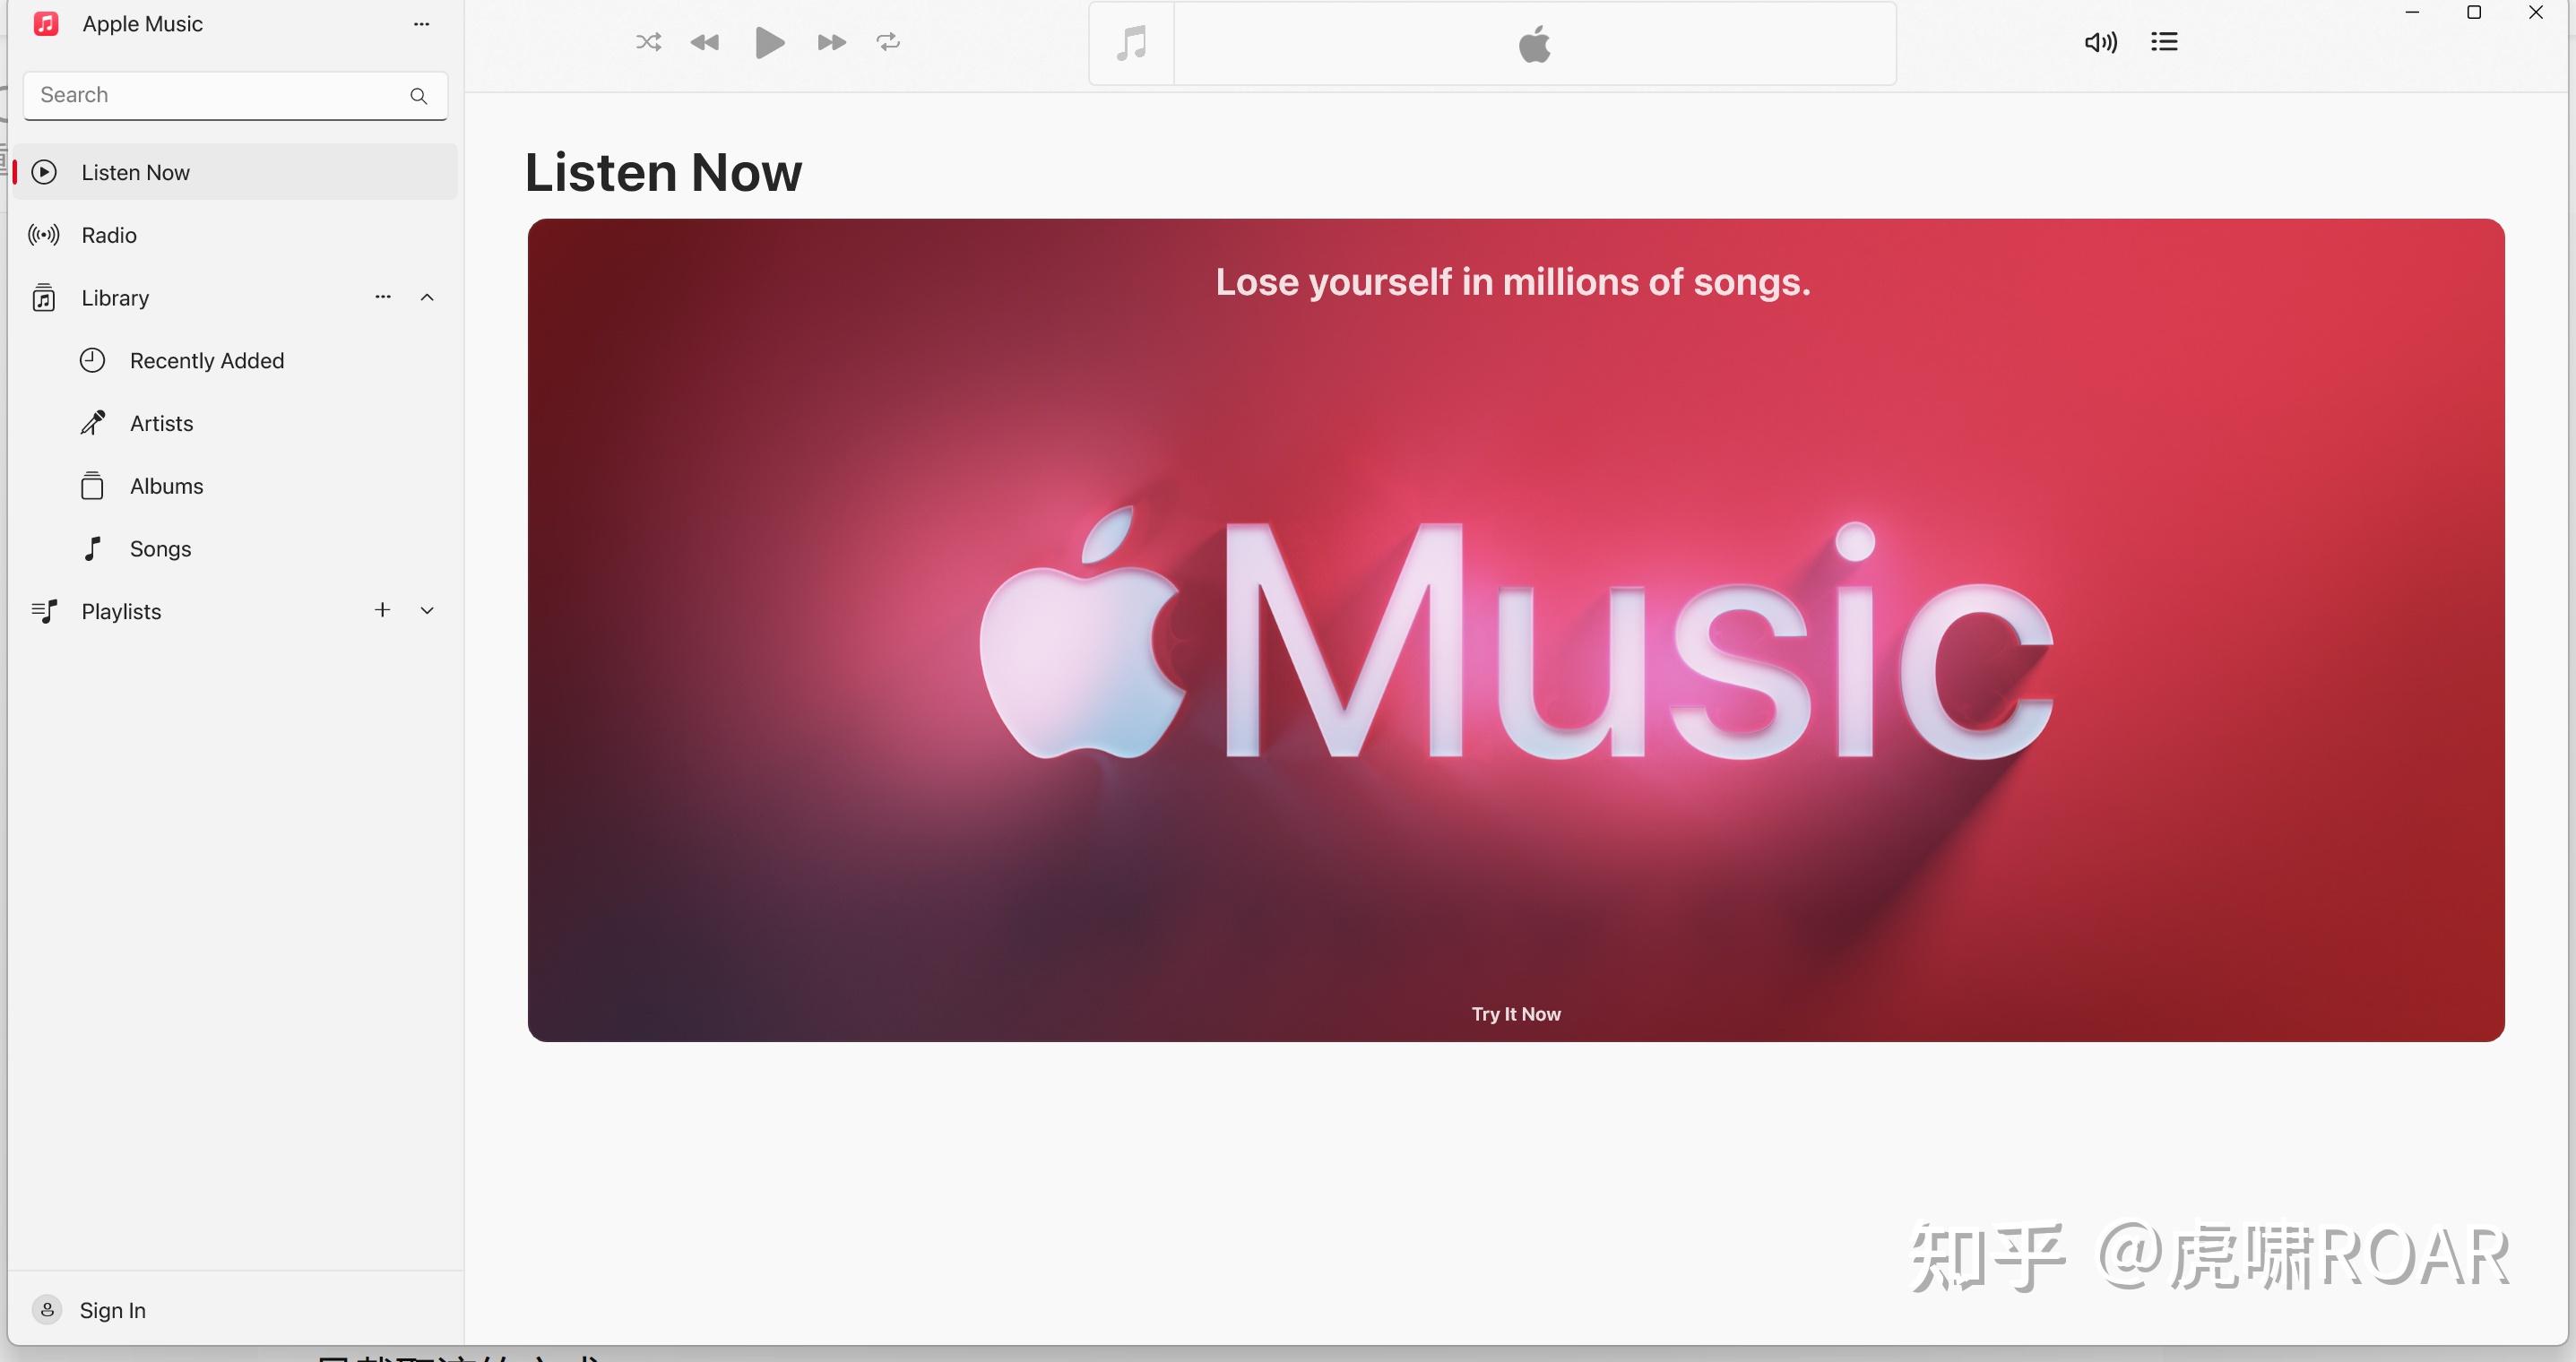Select Library in the sidebar
The image size is (2576, 1362).
click(x=115, y=298)
